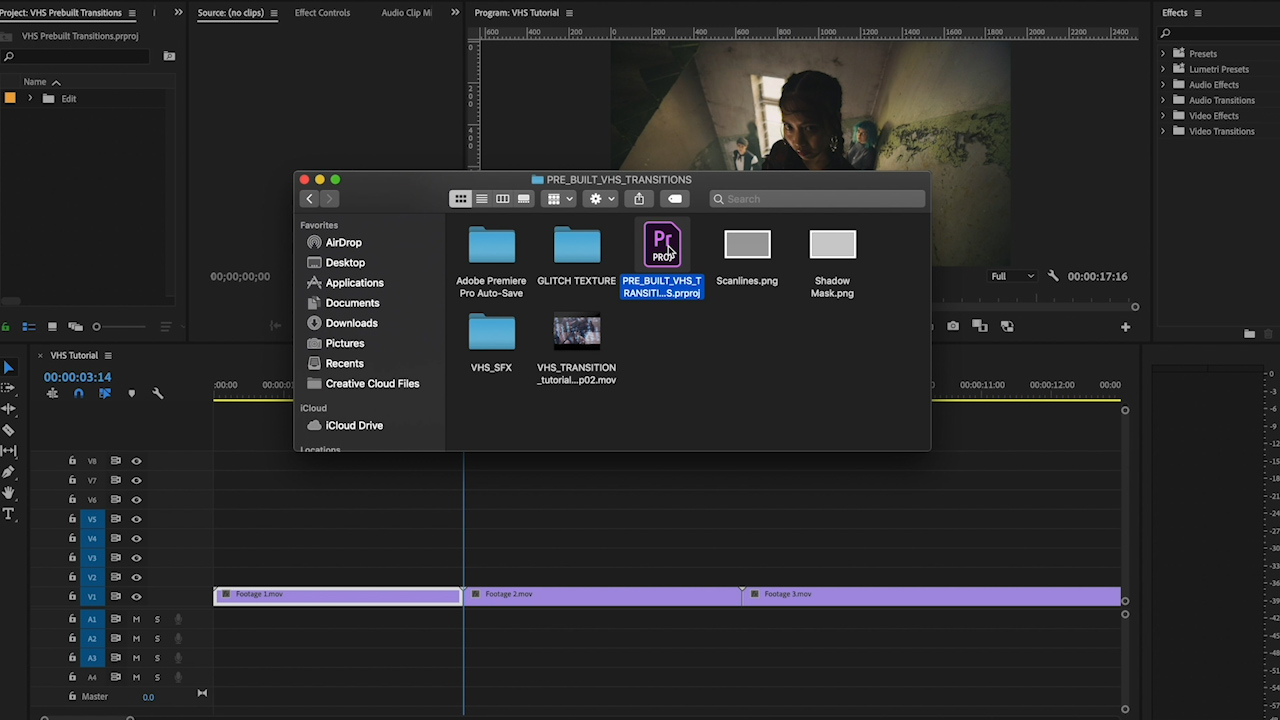The height and width of the screenshot is (720, 1280).
Task: Toggle sync lock for track V3
Action: (x=115, y=558)
